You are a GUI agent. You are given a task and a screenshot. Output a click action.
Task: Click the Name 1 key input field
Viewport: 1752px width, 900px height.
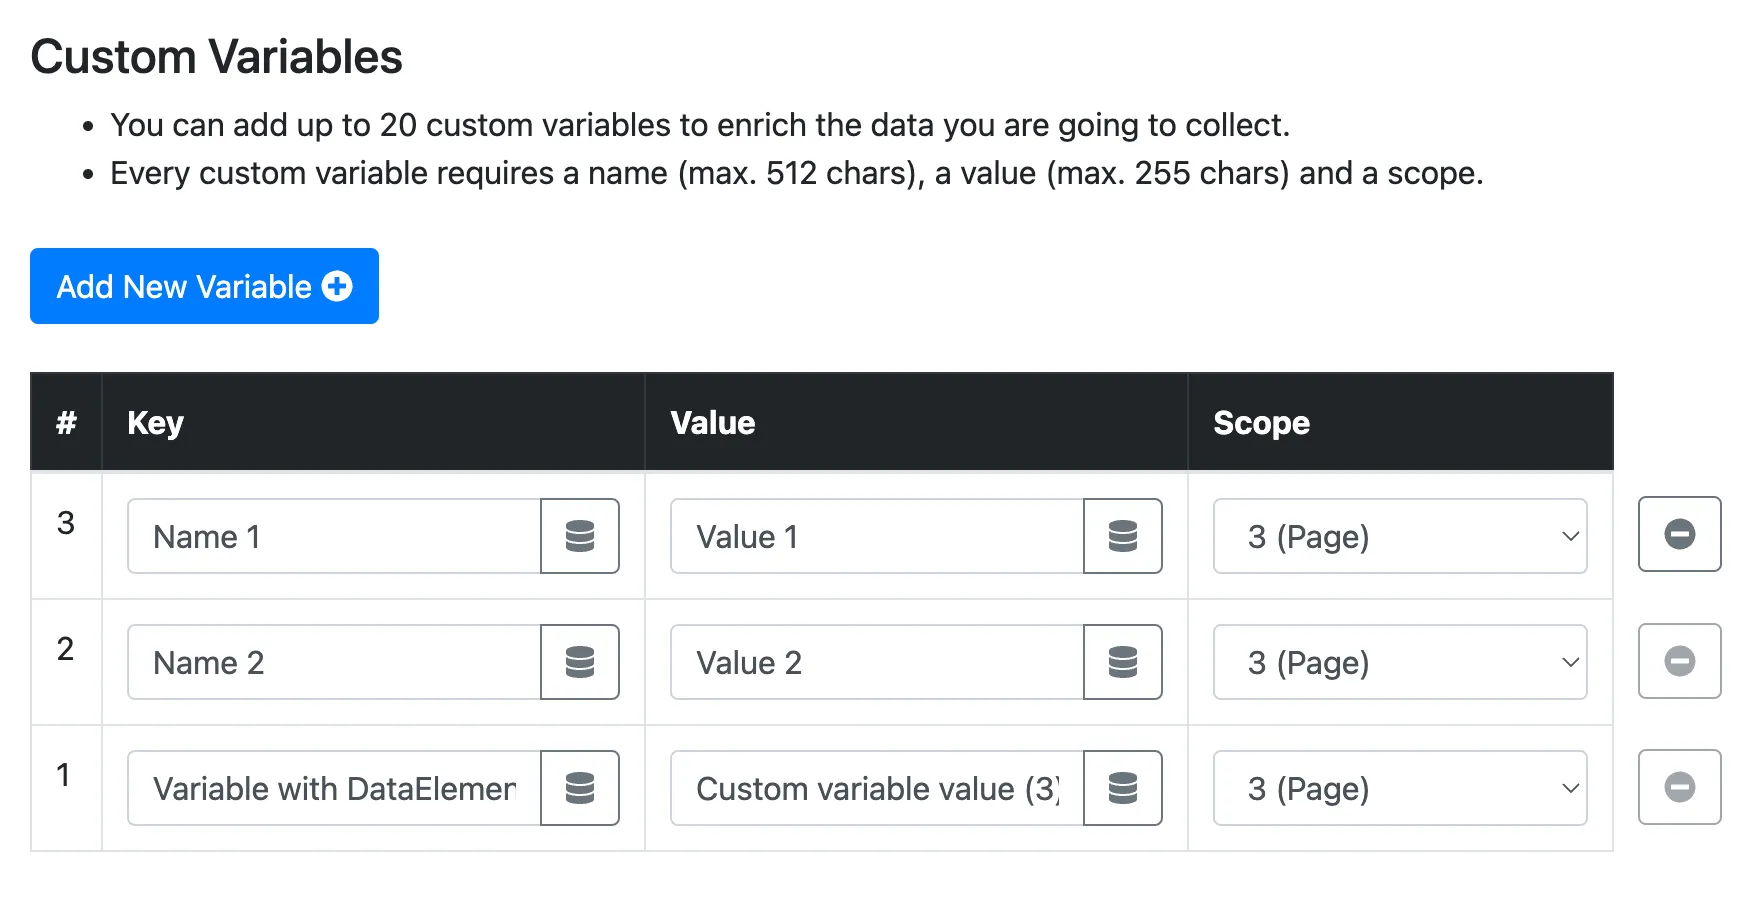pyautogui.click(x=334, y=536)
